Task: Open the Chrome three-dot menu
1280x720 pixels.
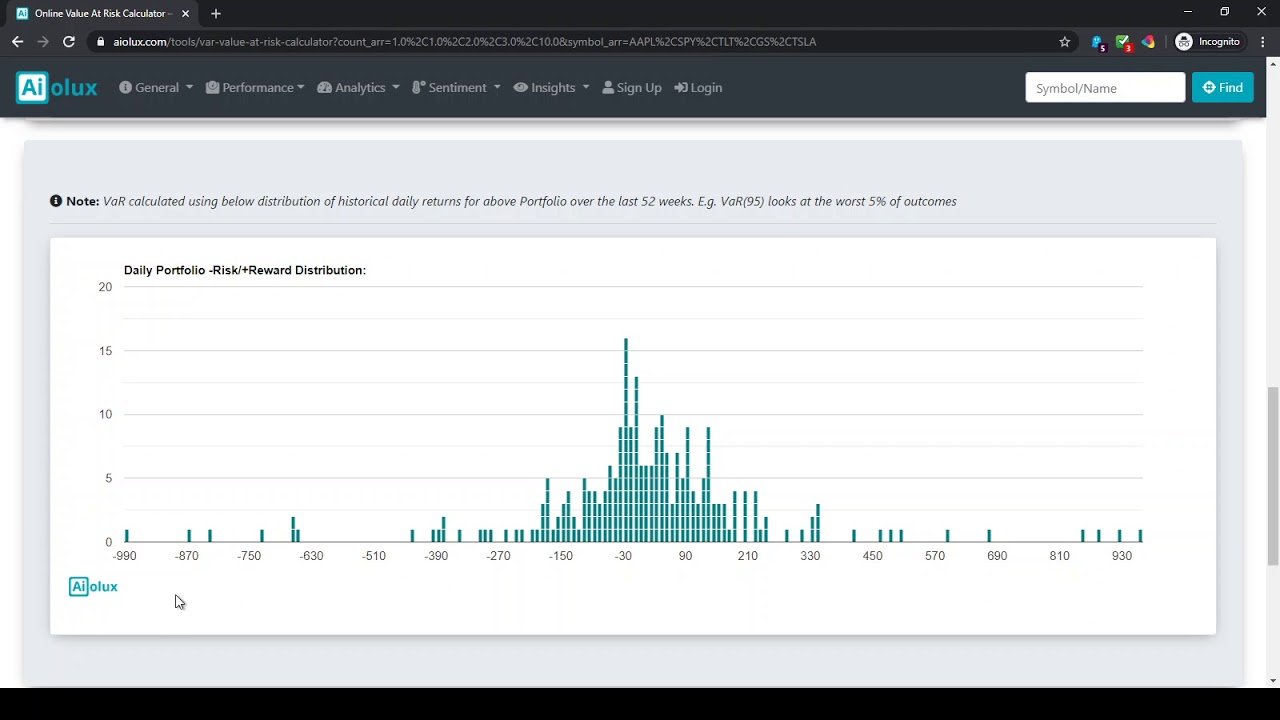Action: 1263,42
